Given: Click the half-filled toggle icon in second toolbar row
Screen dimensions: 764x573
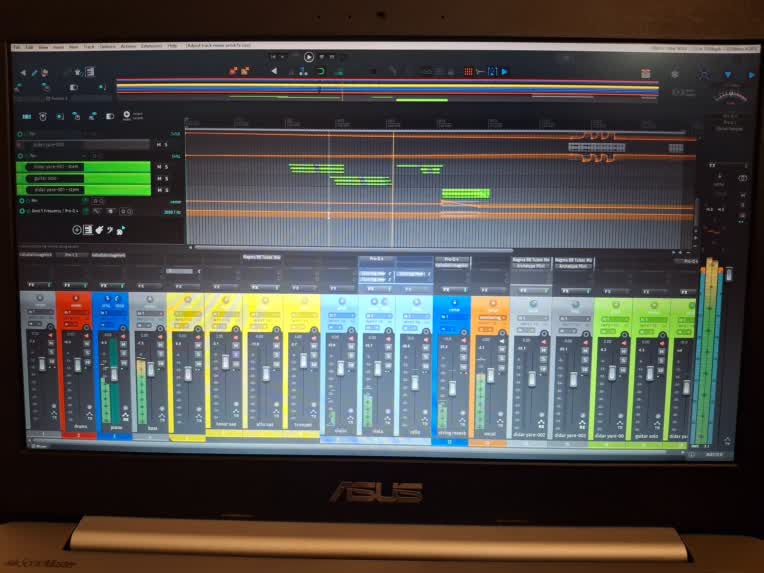Looking at the screenshot, I should [x=110, y=116].
